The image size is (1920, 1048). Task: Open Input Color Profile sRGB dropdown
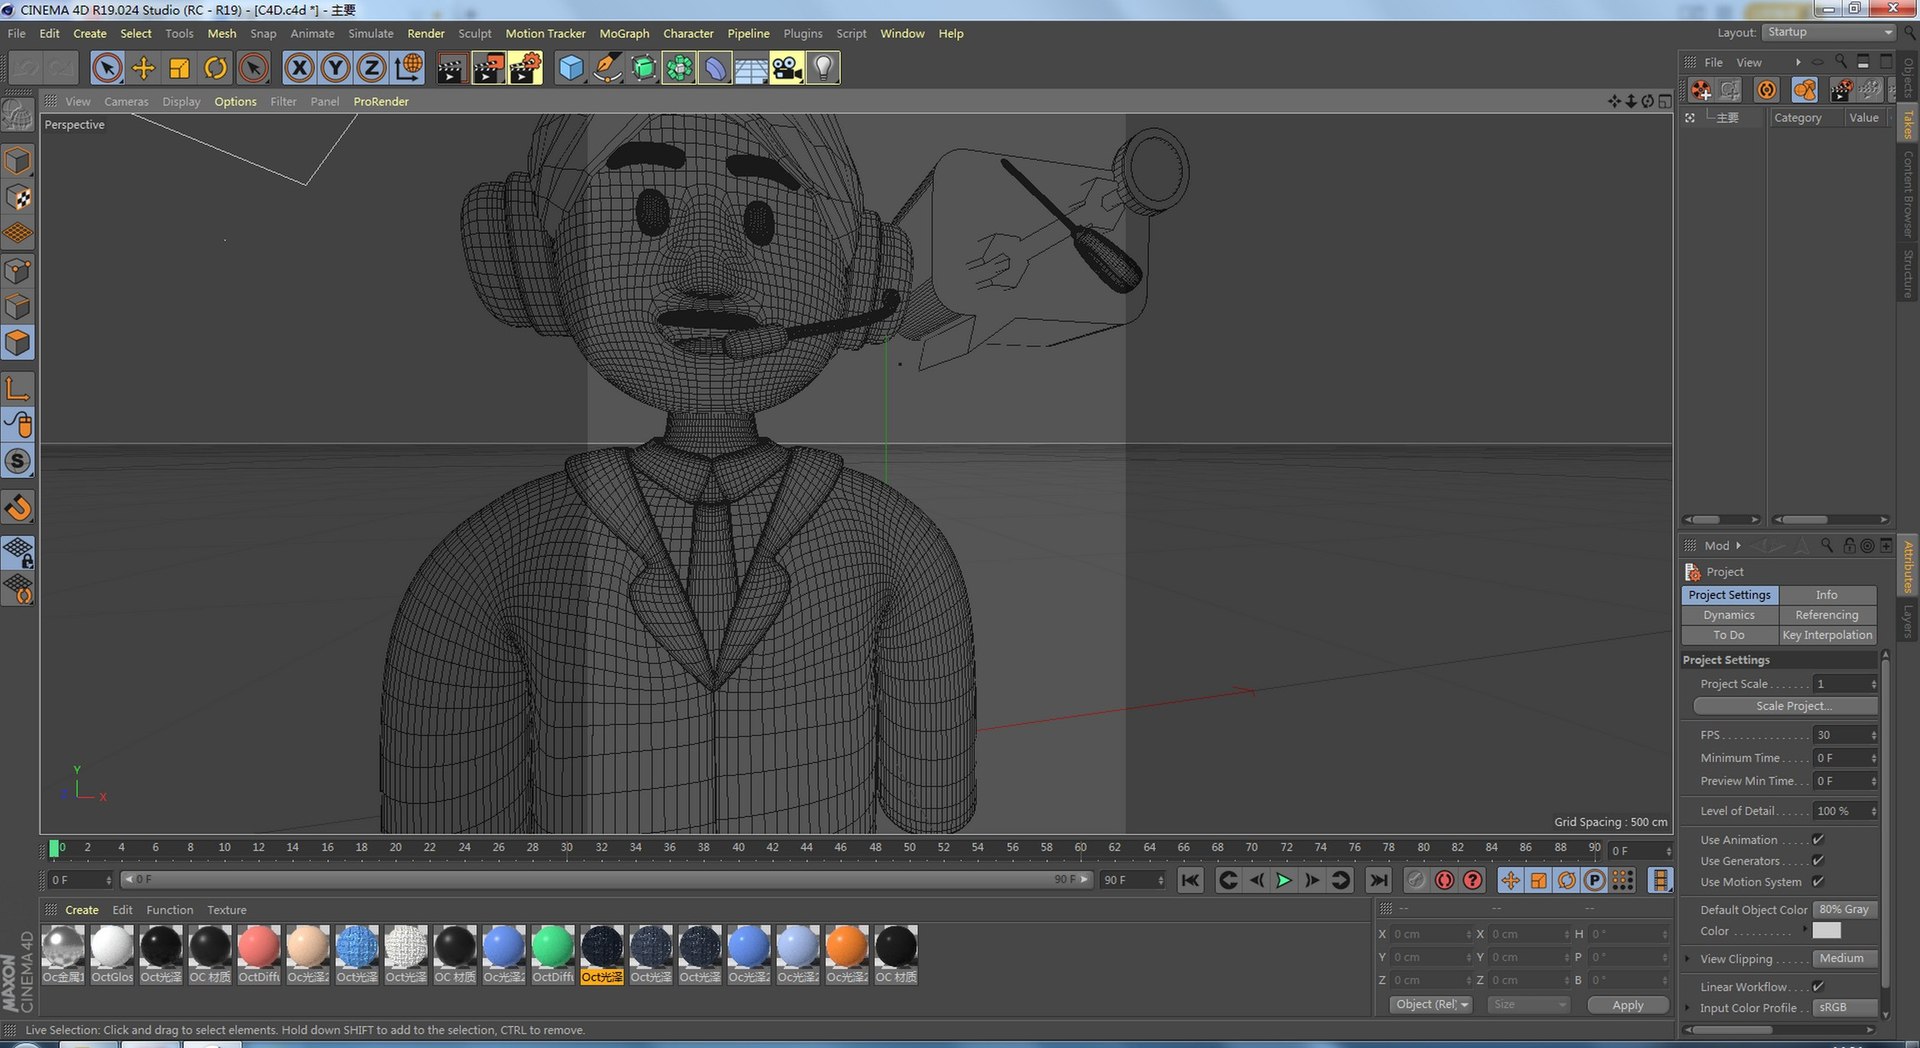click(1846, 1008)
